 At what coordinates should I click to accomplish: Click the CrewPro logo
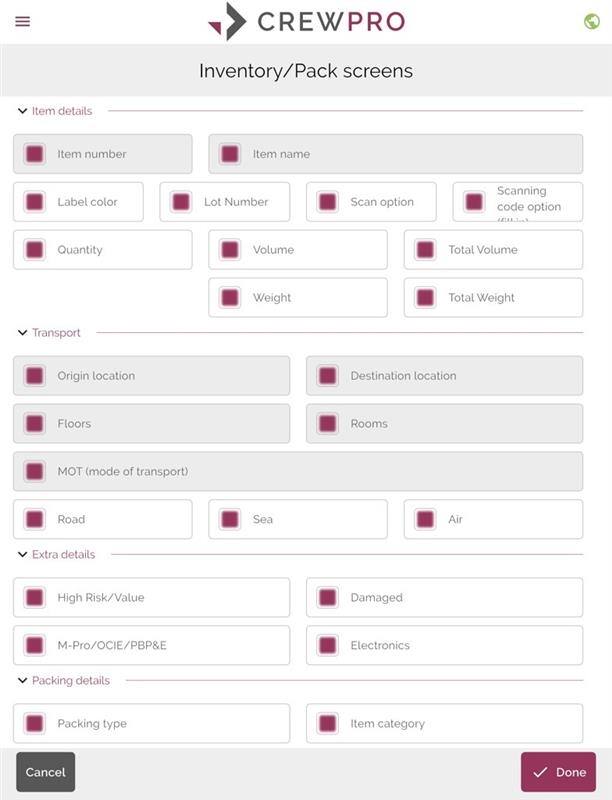point(306,18)
